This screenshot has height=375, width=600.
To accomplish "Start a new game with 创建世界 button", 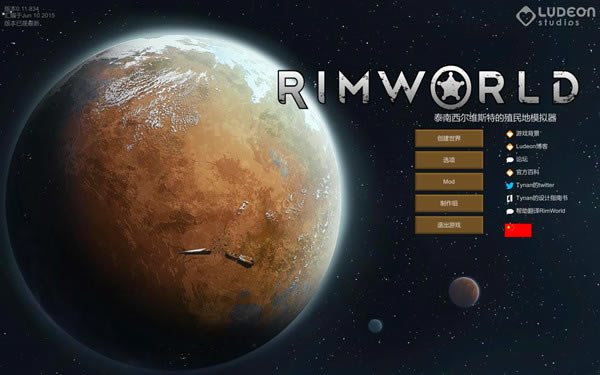I will tap(449, 138).
